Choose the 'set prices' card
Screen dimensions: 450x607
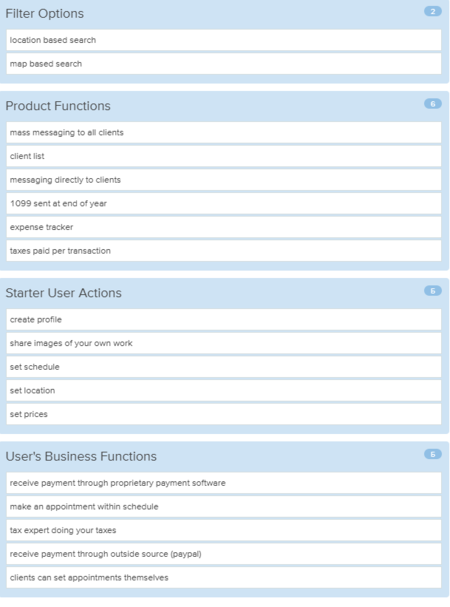(x=224, y=414)
